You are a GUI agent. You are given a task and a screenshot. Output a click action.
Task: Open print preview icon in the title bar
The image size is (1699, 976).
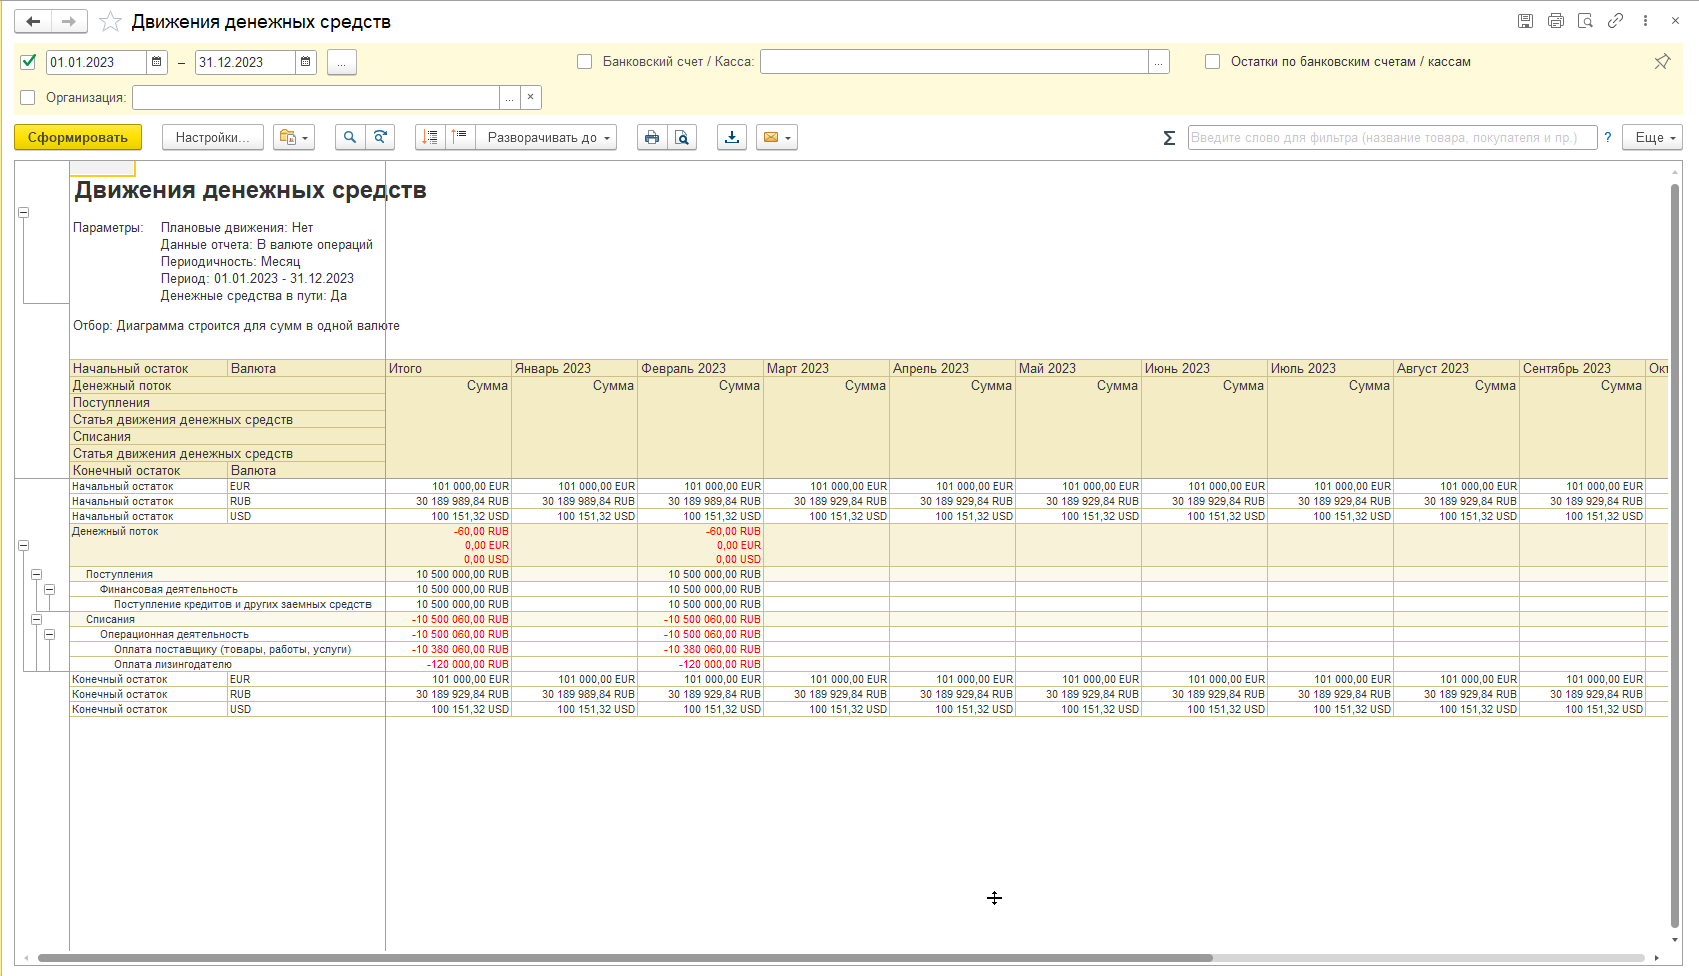[x=1585, y=21]
